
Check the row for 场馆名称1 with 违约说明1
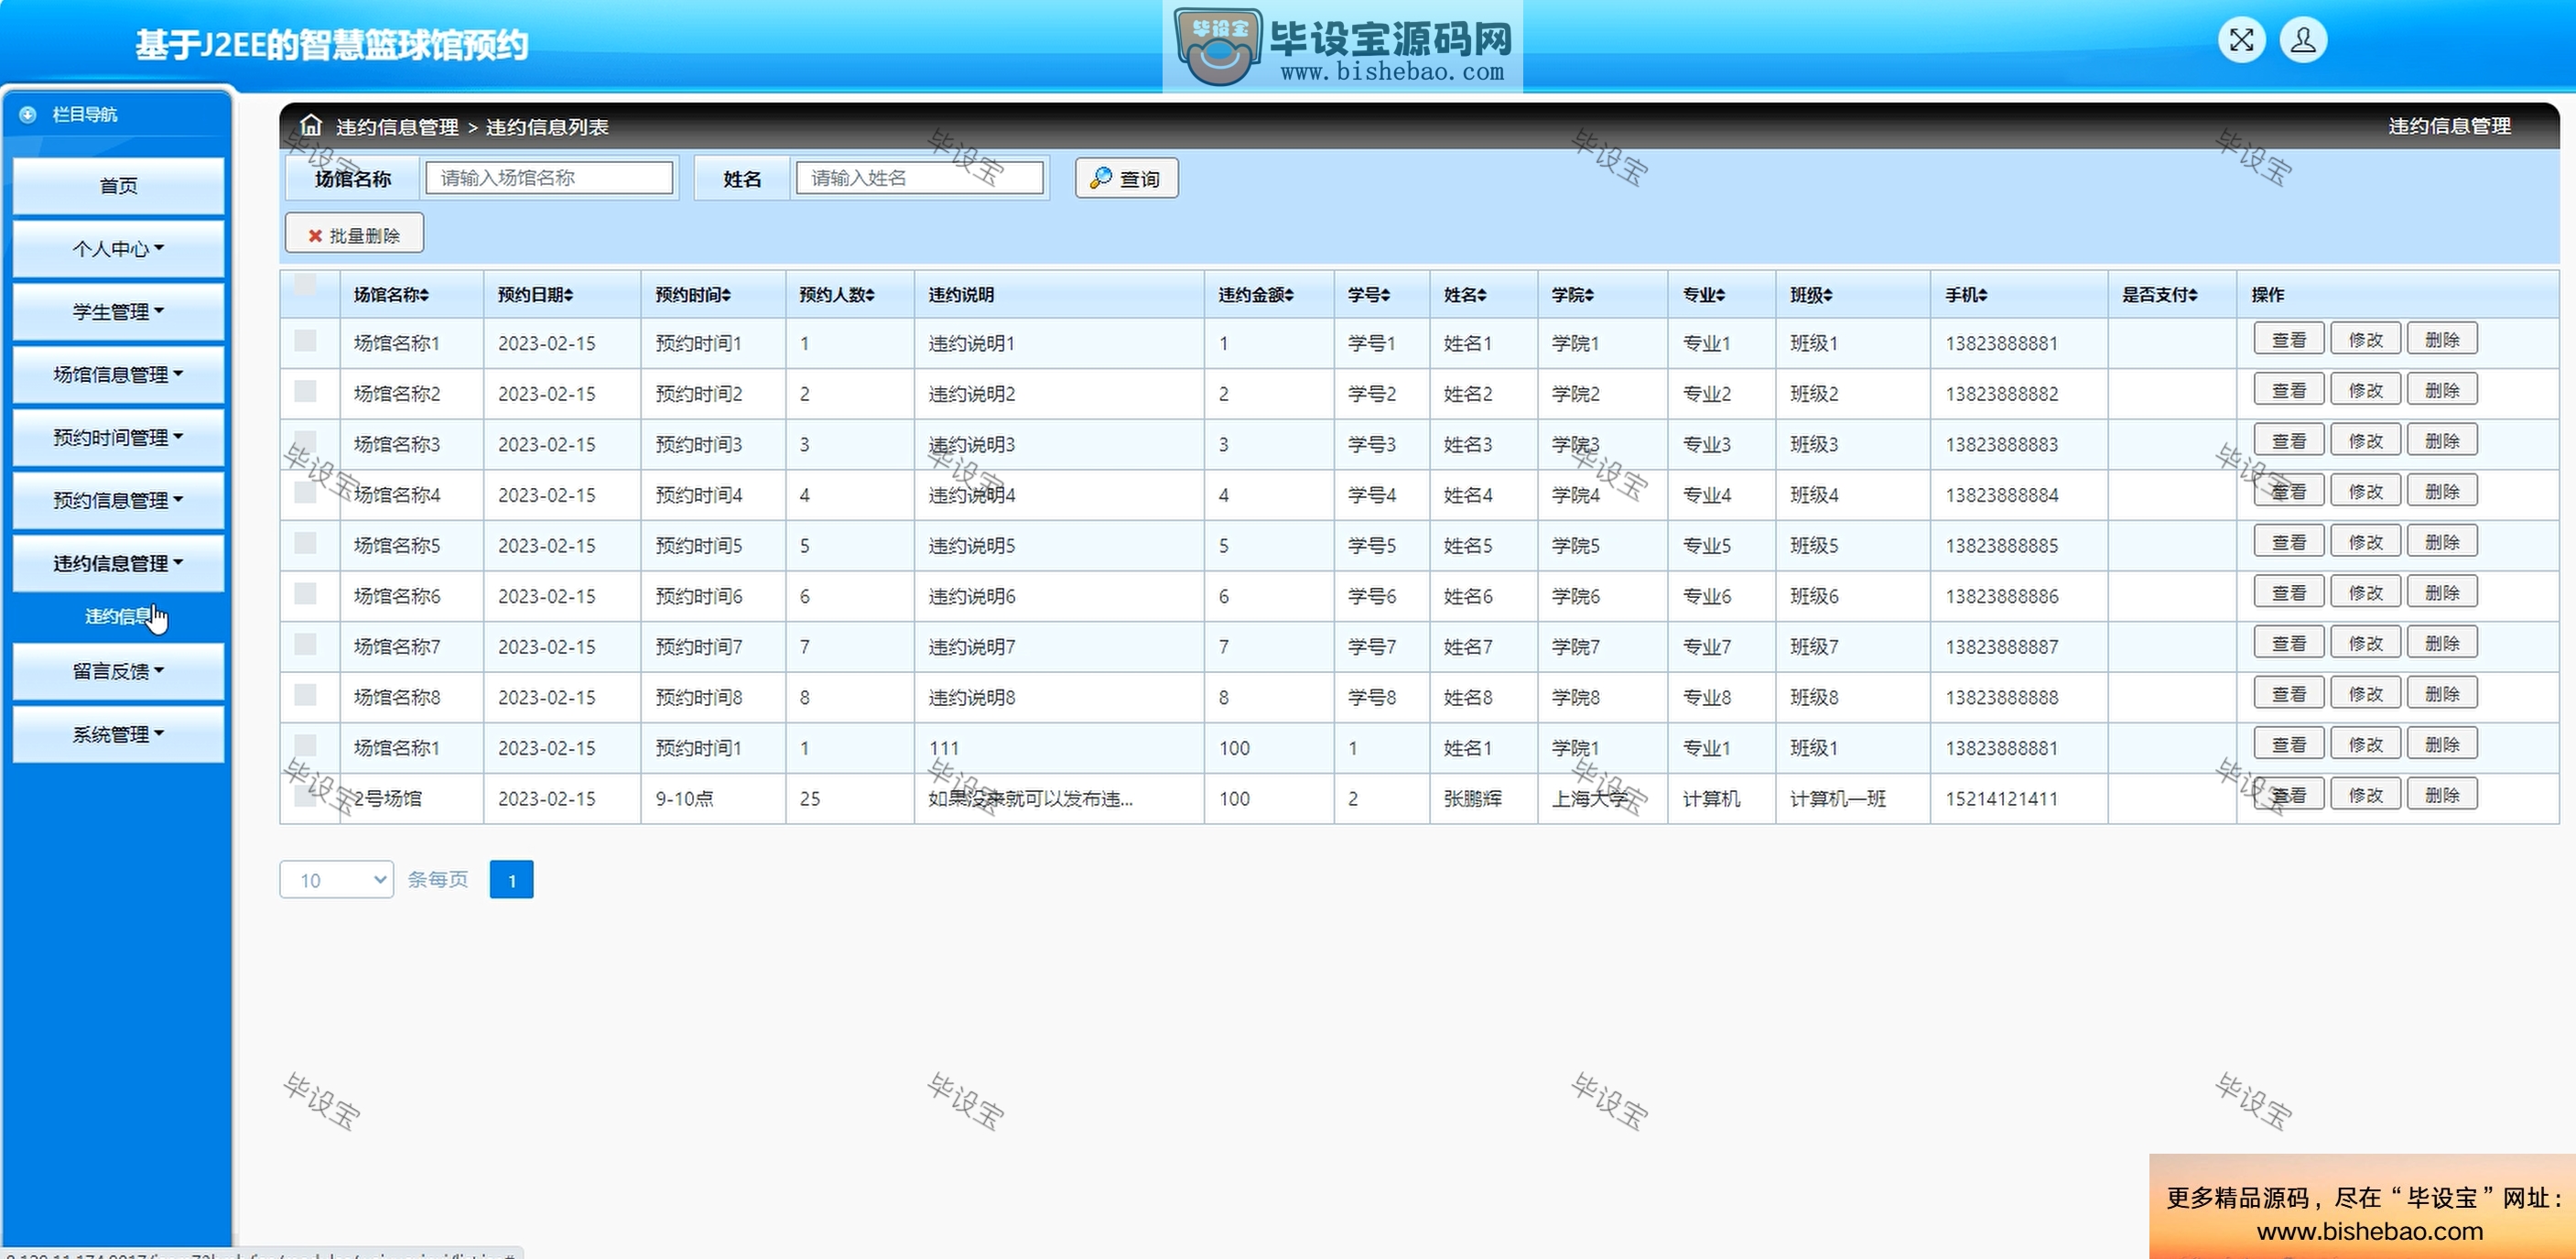point(305,341)
